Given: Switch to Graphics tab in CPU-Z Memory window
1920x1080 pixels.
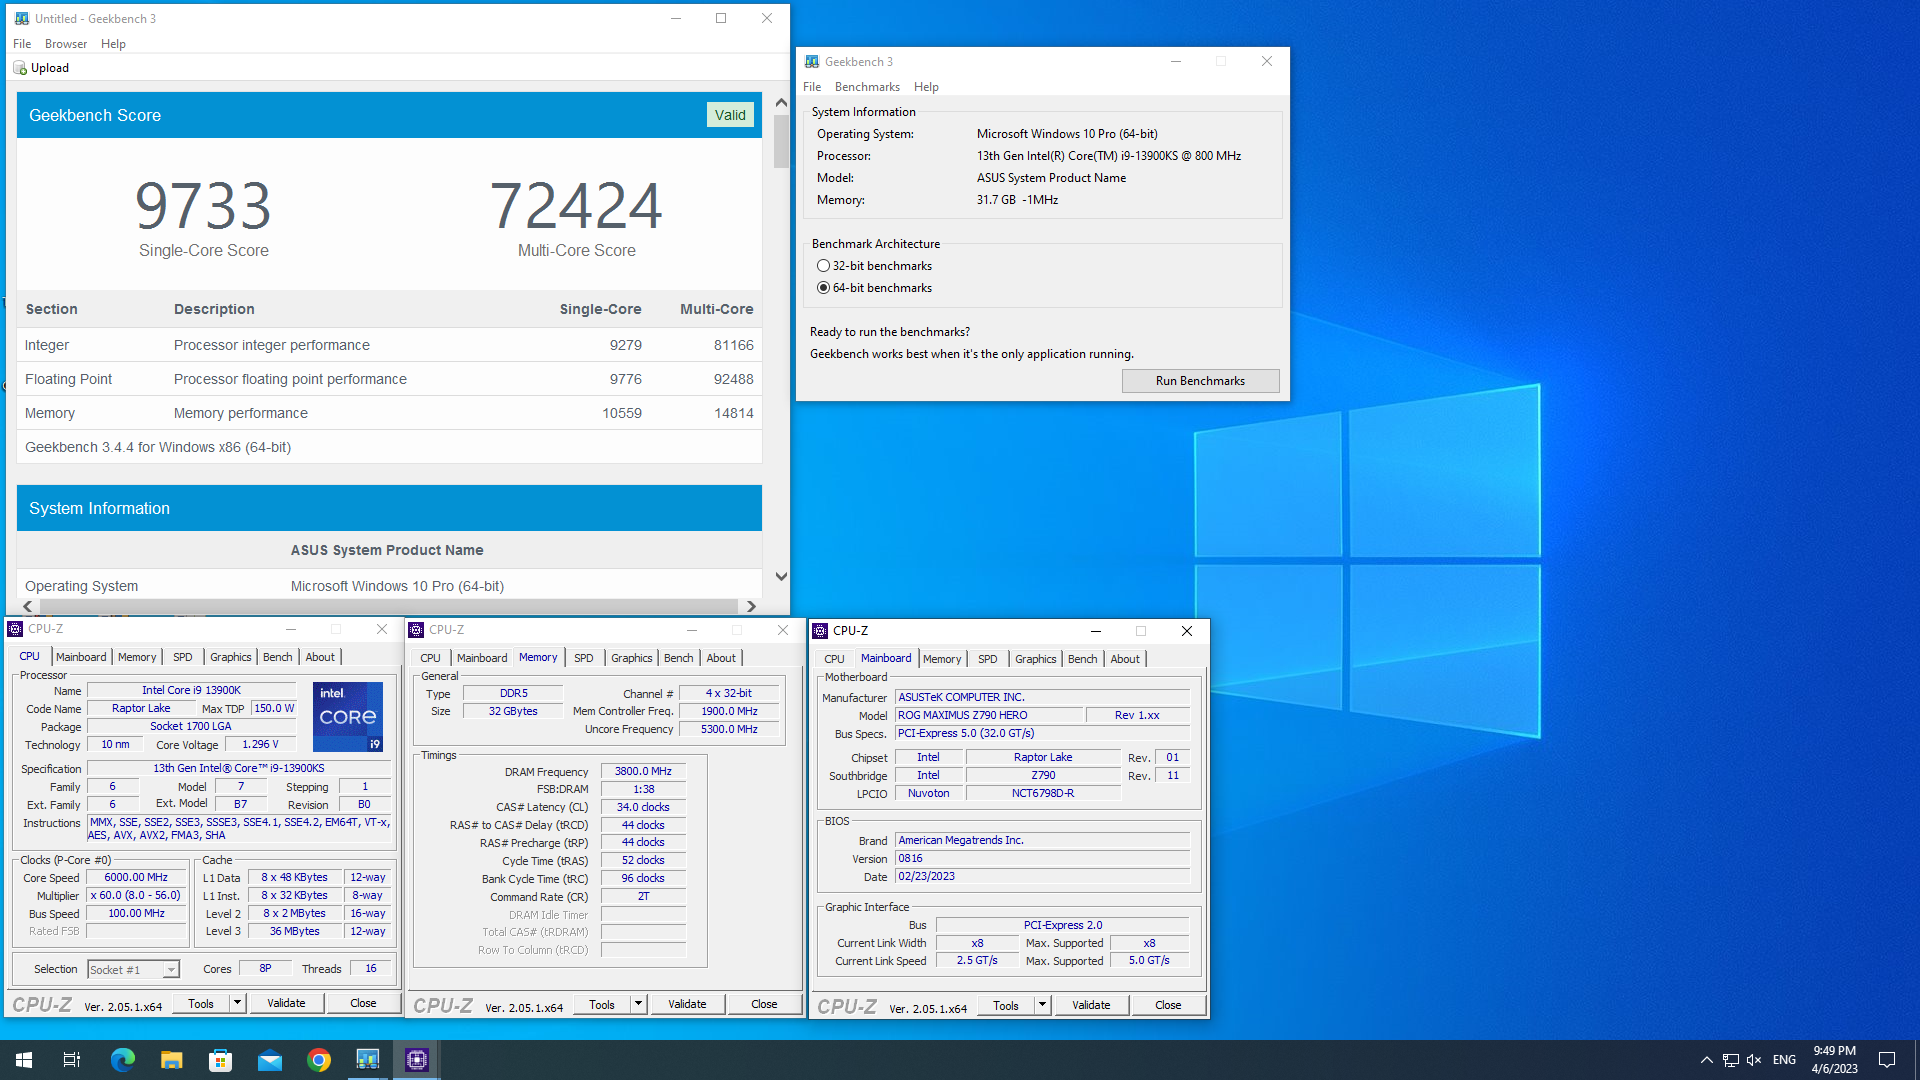Looking at the screenshot, I should click(x=632, y=658).
